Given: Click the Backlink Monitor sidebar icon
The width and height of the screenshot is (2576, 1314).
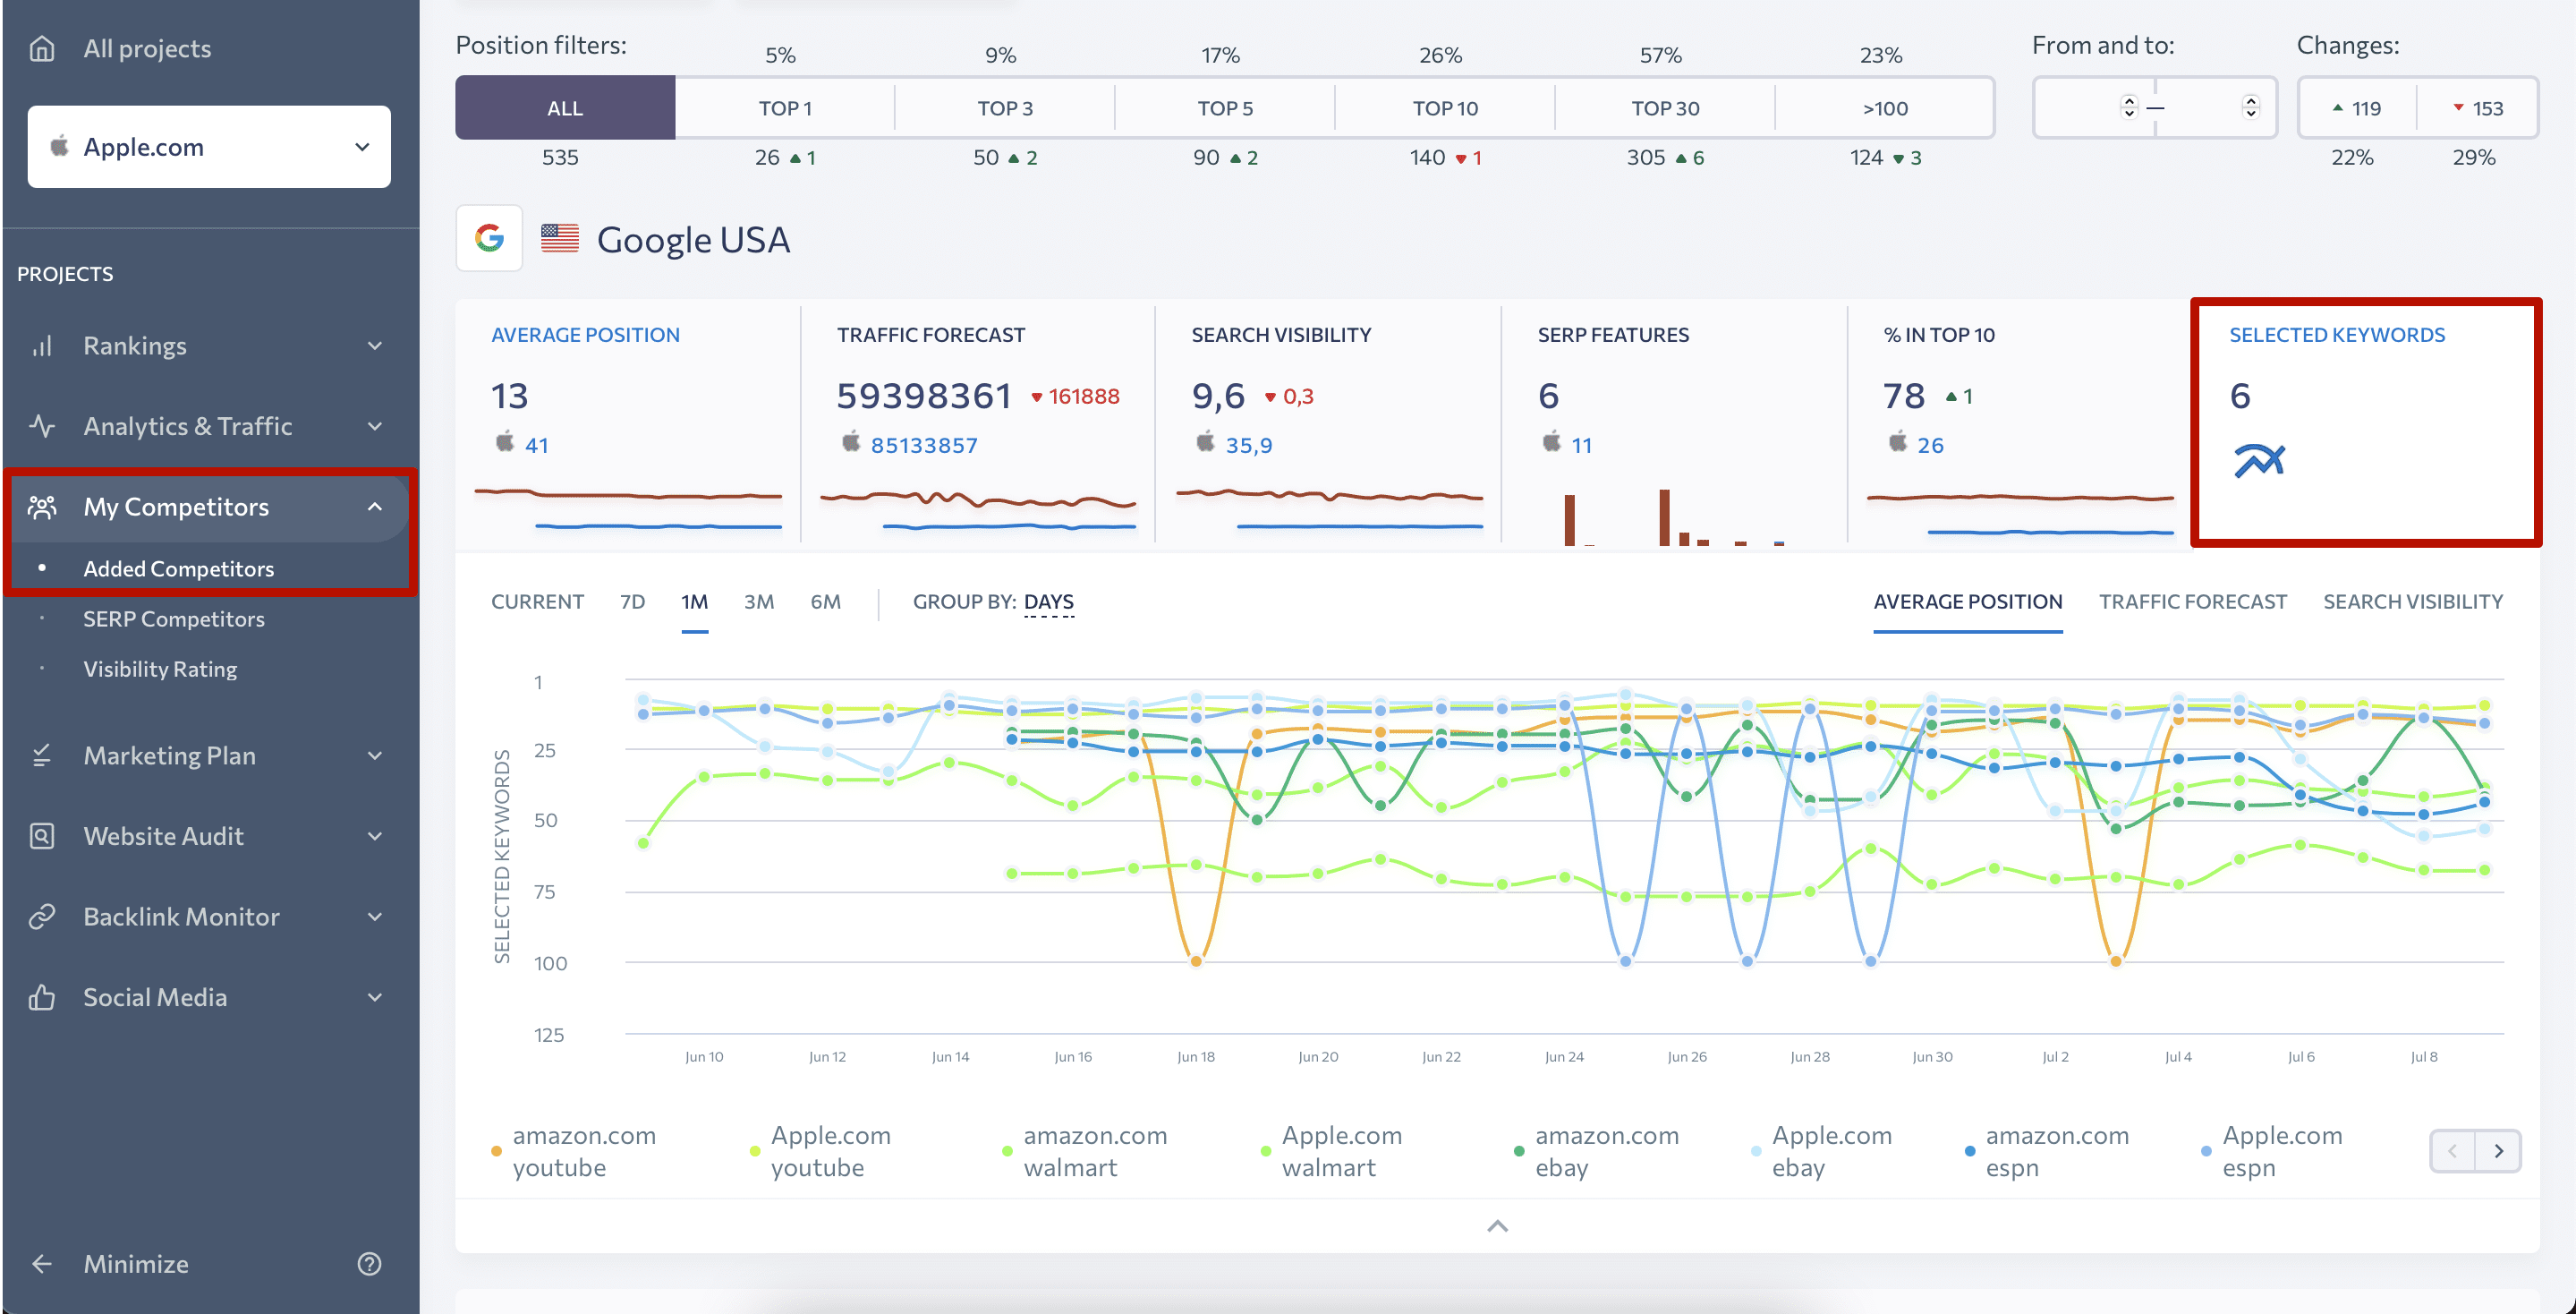Looking at the screenshot, I should click(x=46, y=915).
